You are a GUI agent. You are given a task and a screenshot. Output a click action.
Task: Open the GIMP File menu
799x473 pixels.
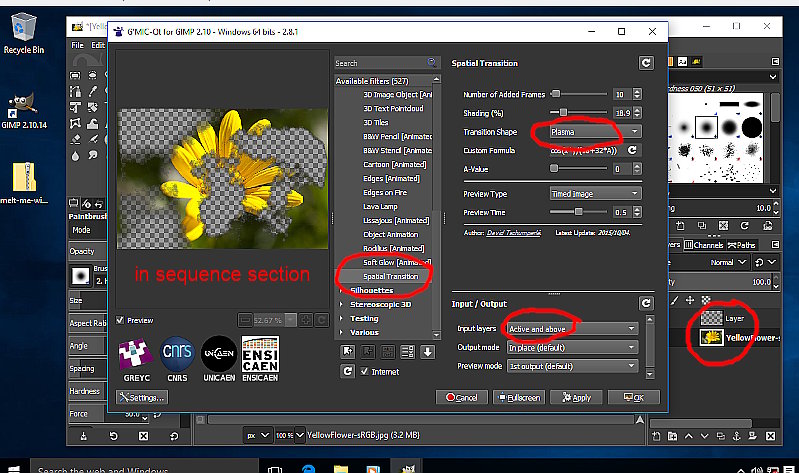pyautogui.click(x=77, y=45)
